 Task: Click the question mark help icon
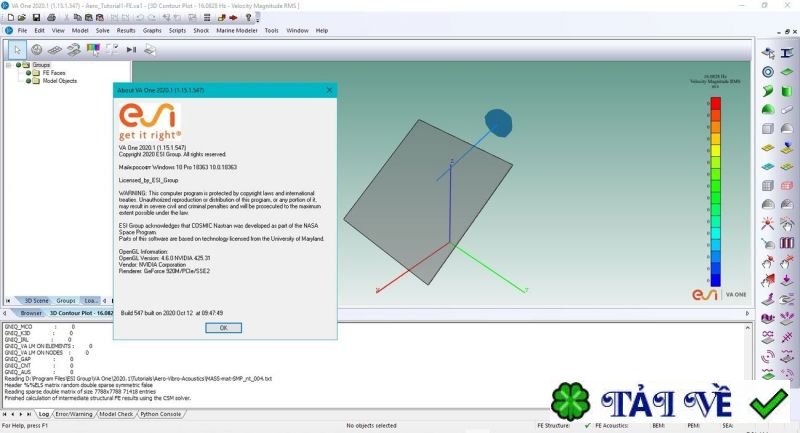click(248, 17)
